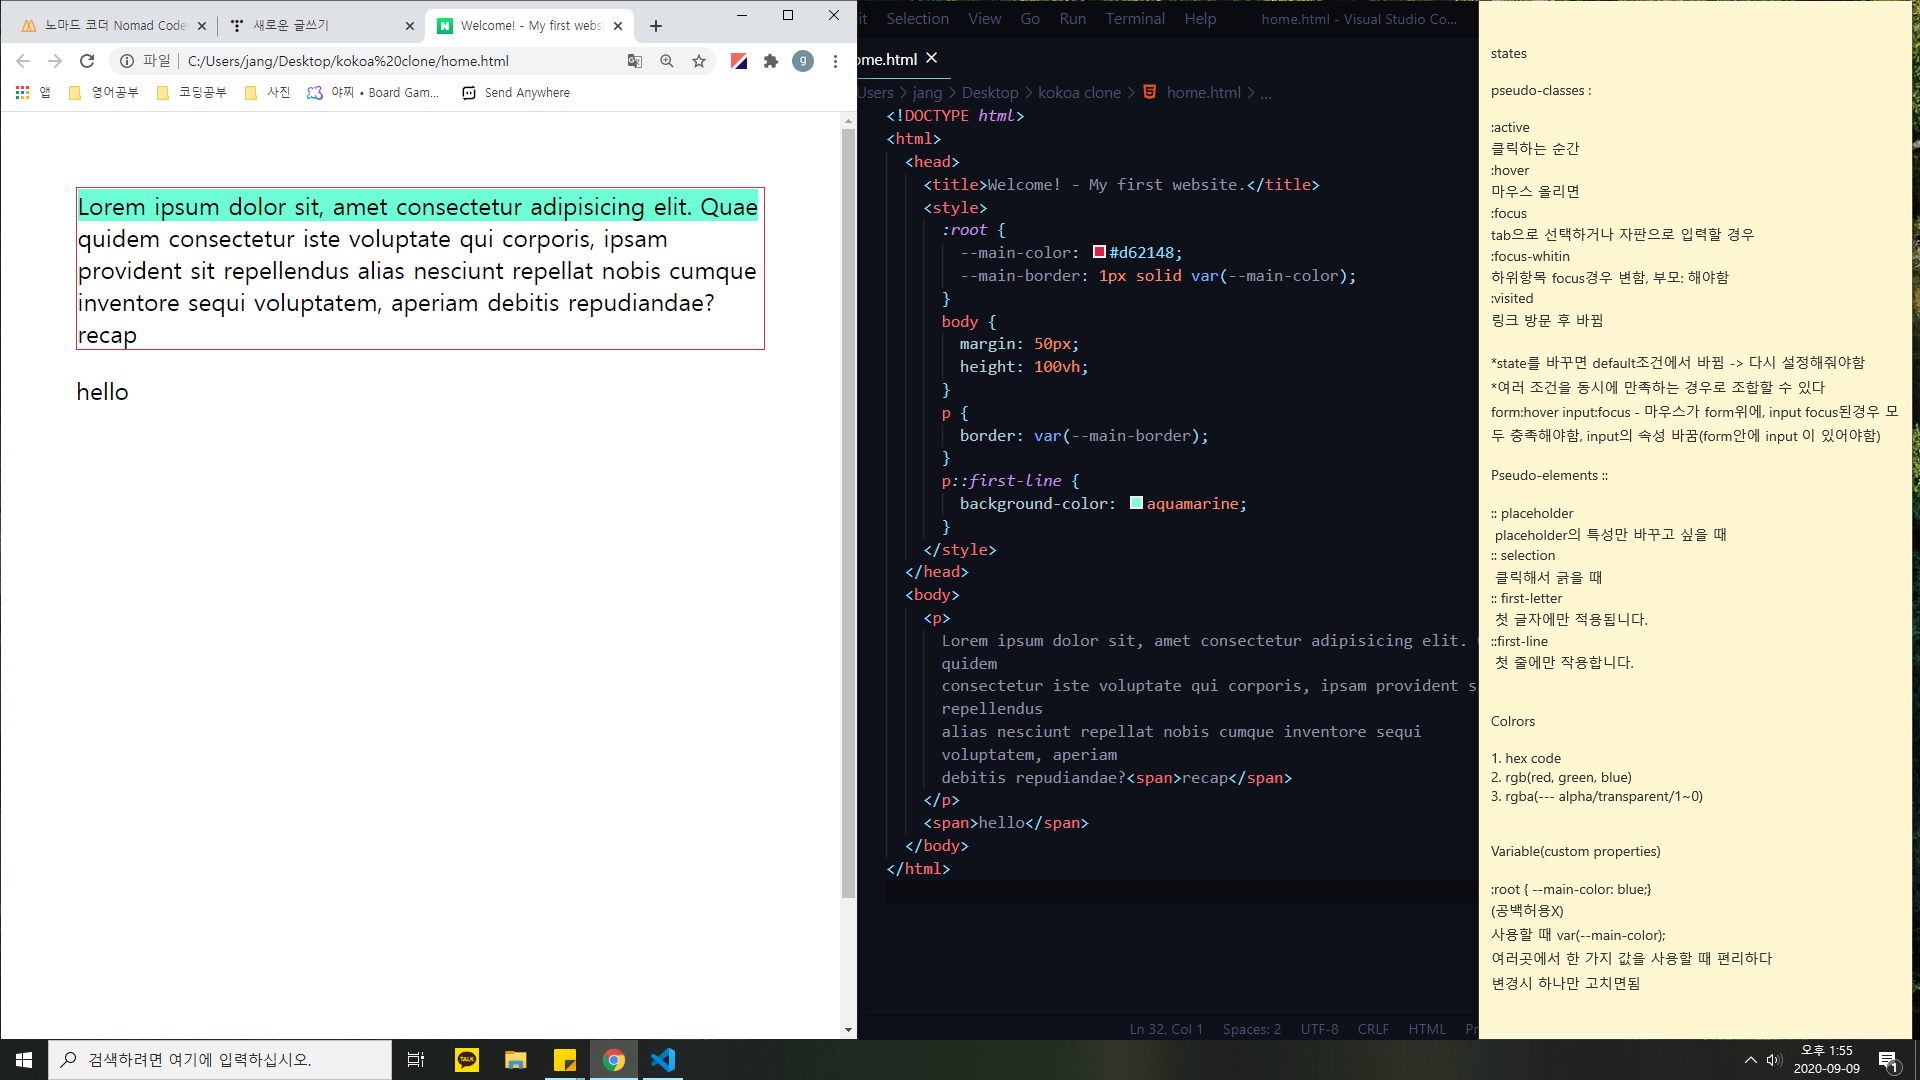
Task: Click the Chrome reload page icon
Action: pos(87,61)
